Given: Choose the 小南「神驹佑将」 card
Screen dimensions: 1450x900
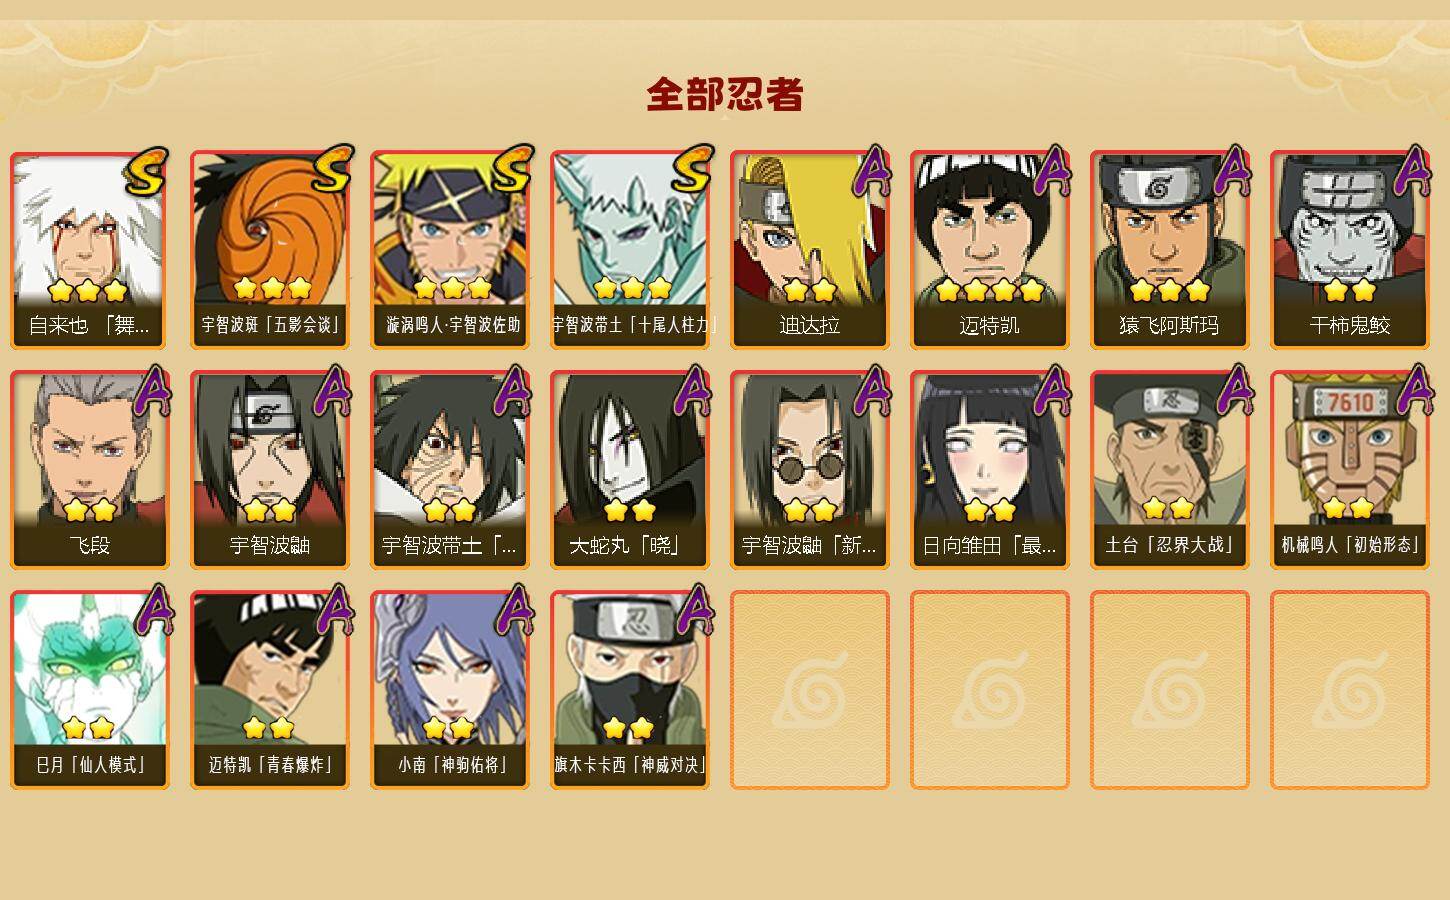Looking at the screenshot, I should (450, 690).
